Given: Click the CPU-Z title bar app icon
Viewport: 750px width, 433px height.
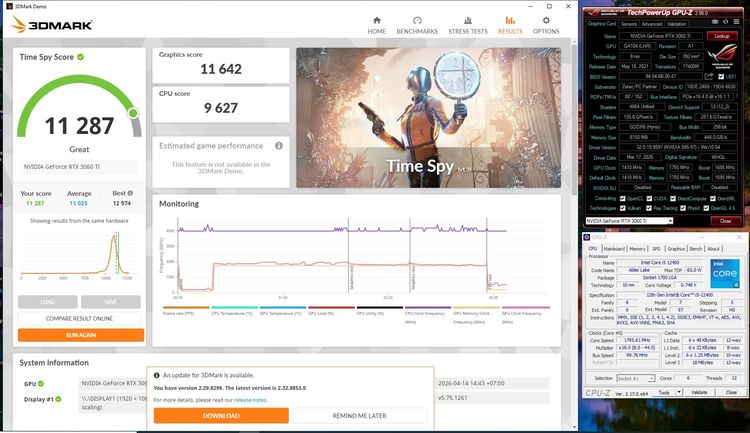Looking at the screenshot, I should pos(586,237).
